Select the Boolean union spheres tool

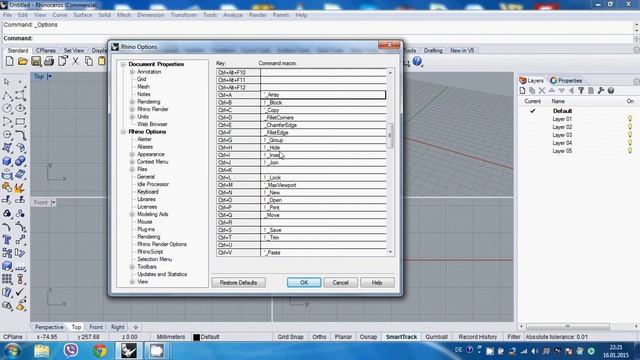[20, 161]
